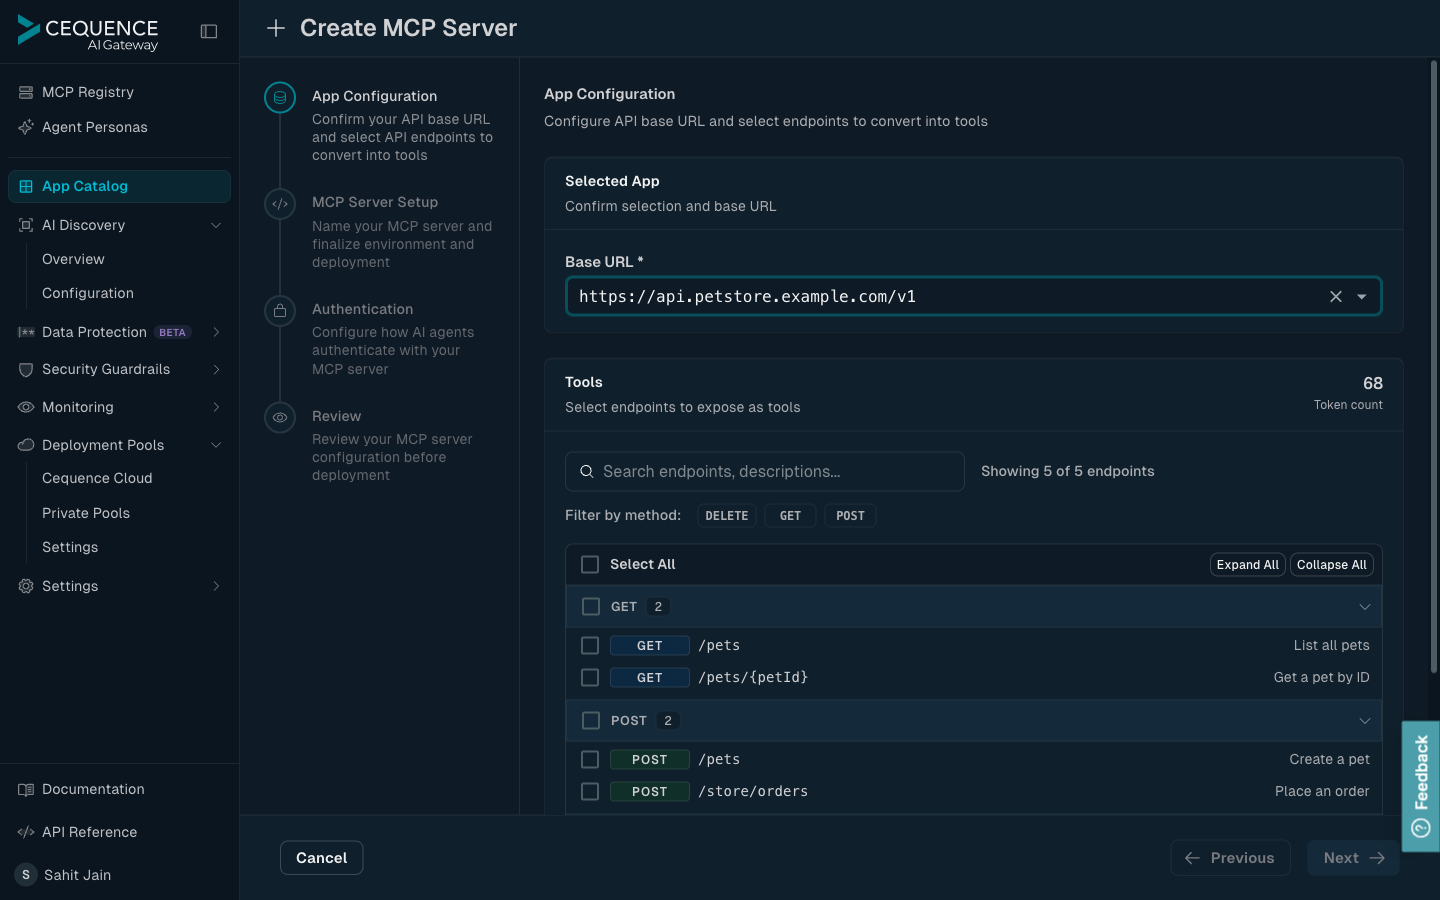1440x900 pixels.
Task: Click the Cequence AI Gateway logo
Action: pos(88,32)
